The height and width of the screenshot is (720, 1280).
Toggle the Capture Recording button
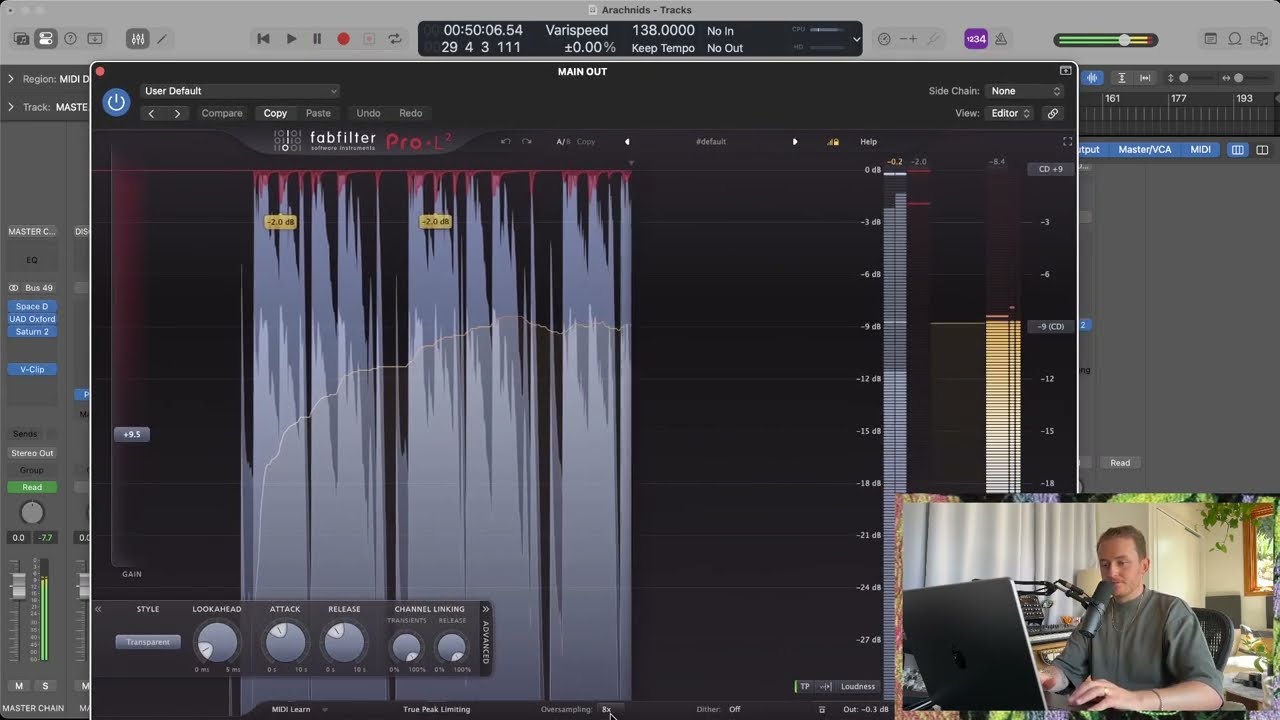369,39
